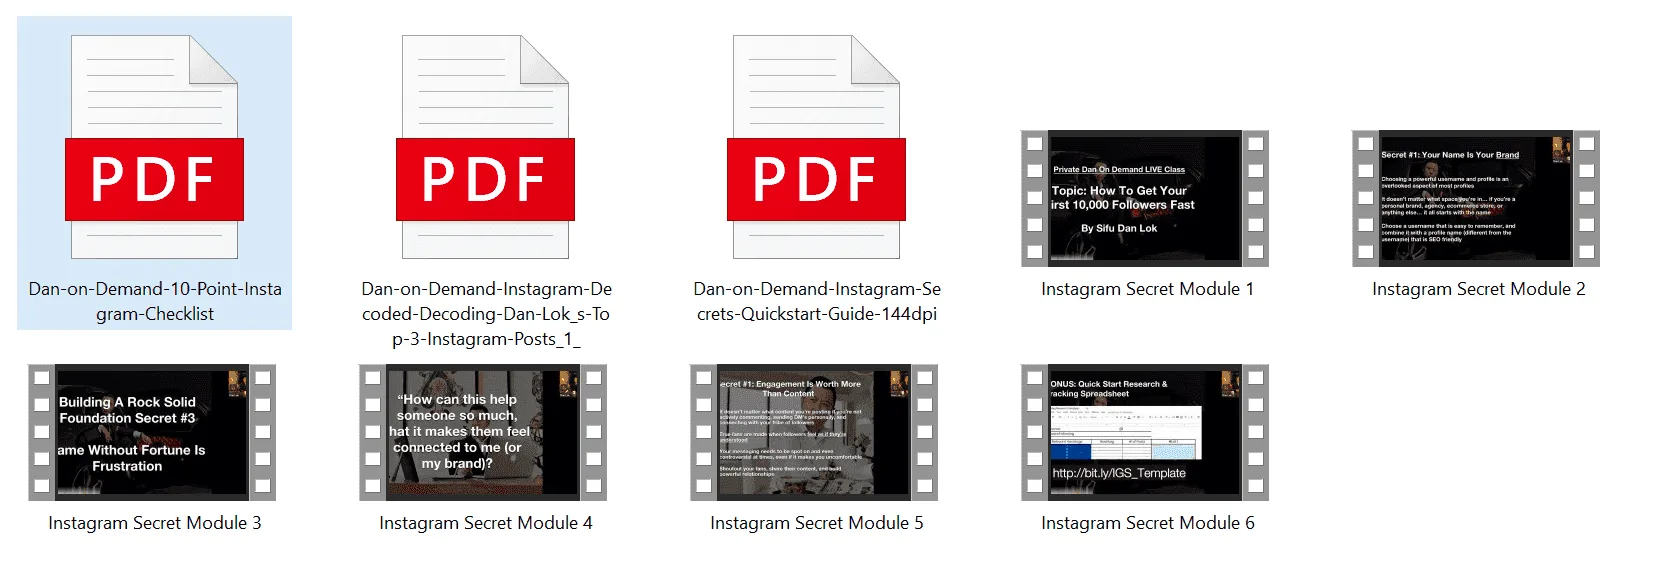This screenshot has width=1655, height=574.
Task: Click the "Instagram Secret Module 6" file label
Action: click(1147, 523)
